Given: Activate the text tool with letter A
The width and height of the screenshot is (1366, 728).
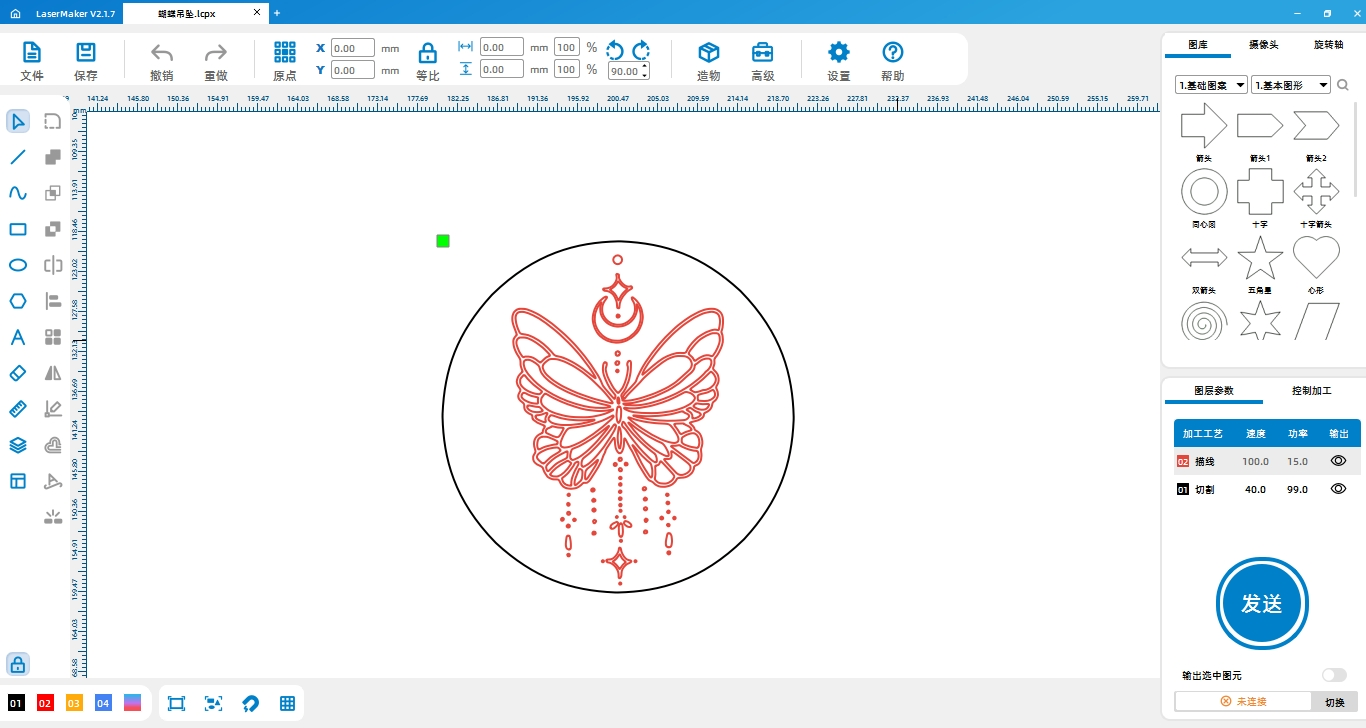Looking at the screenshot, I should [18, 337].
